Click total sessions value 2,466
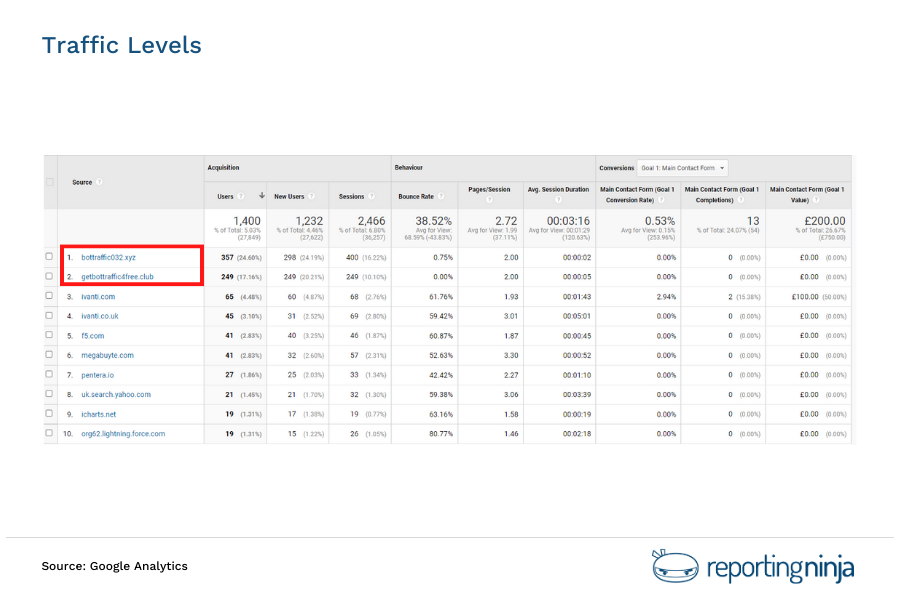 pos(371,221)
